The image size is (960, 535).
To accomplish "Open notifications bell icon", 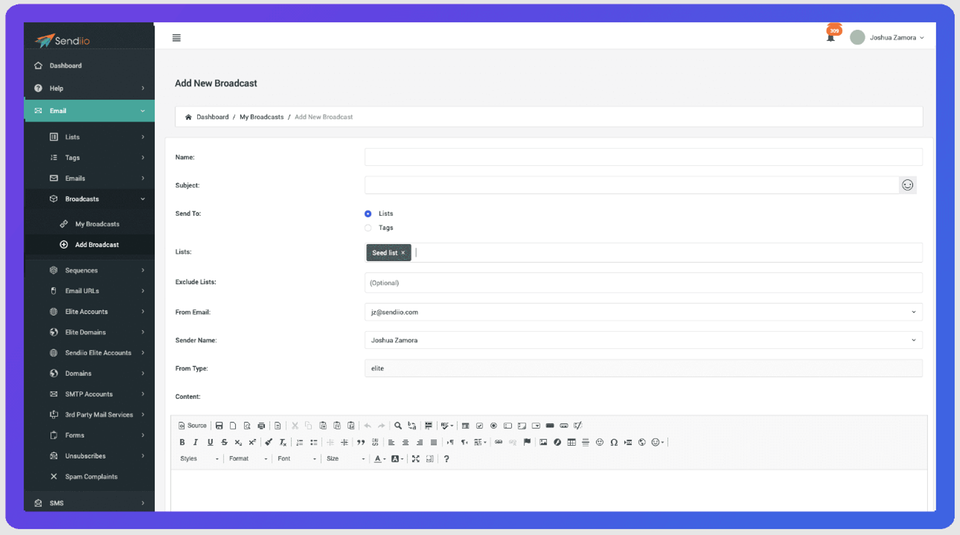I will pos(831,36).
